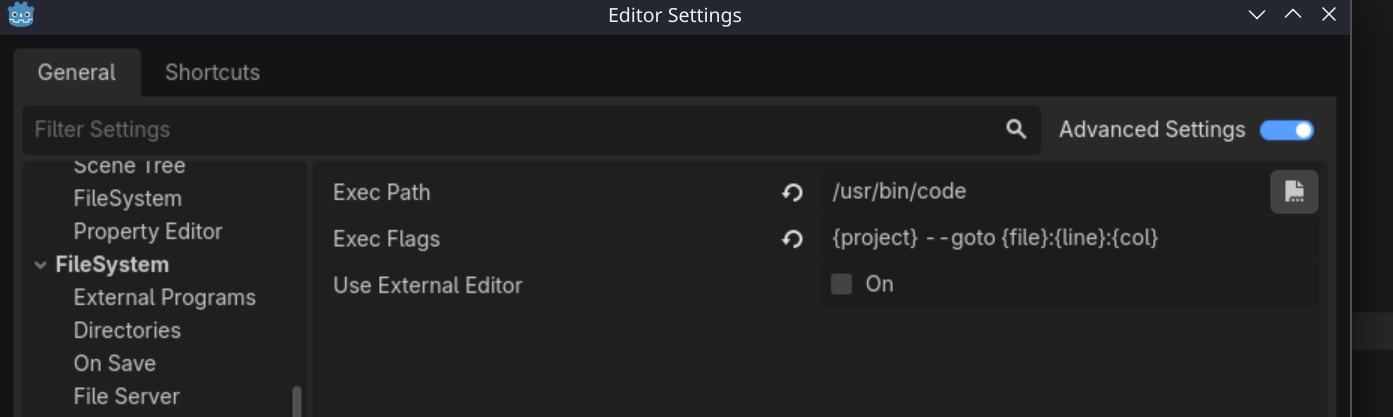Click the shade-up arrow in title bar
The width and height of the screenshot is (1393, 417).
point(1293,15)
